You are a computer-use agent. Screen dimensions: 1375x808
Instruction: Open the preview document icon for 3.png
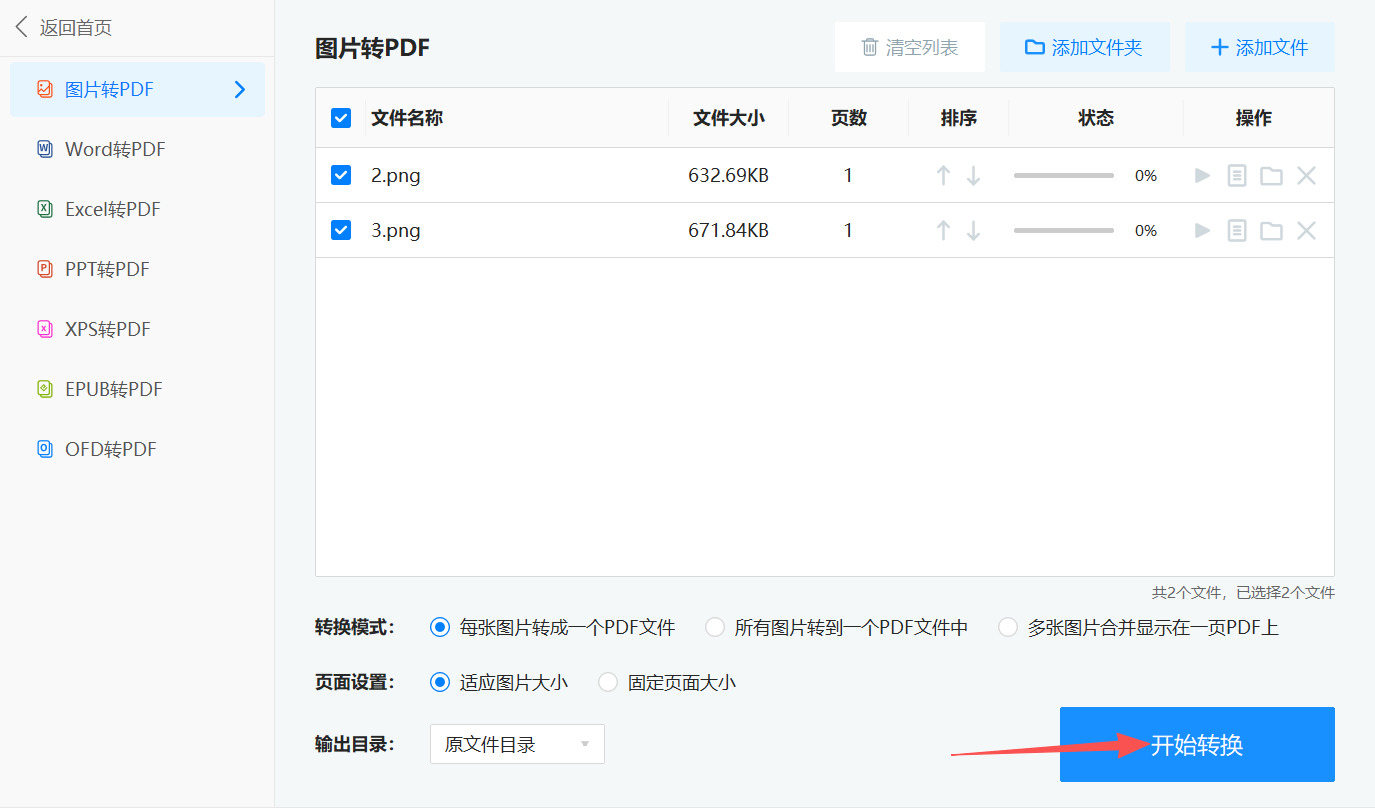(x=1236, y=230)
